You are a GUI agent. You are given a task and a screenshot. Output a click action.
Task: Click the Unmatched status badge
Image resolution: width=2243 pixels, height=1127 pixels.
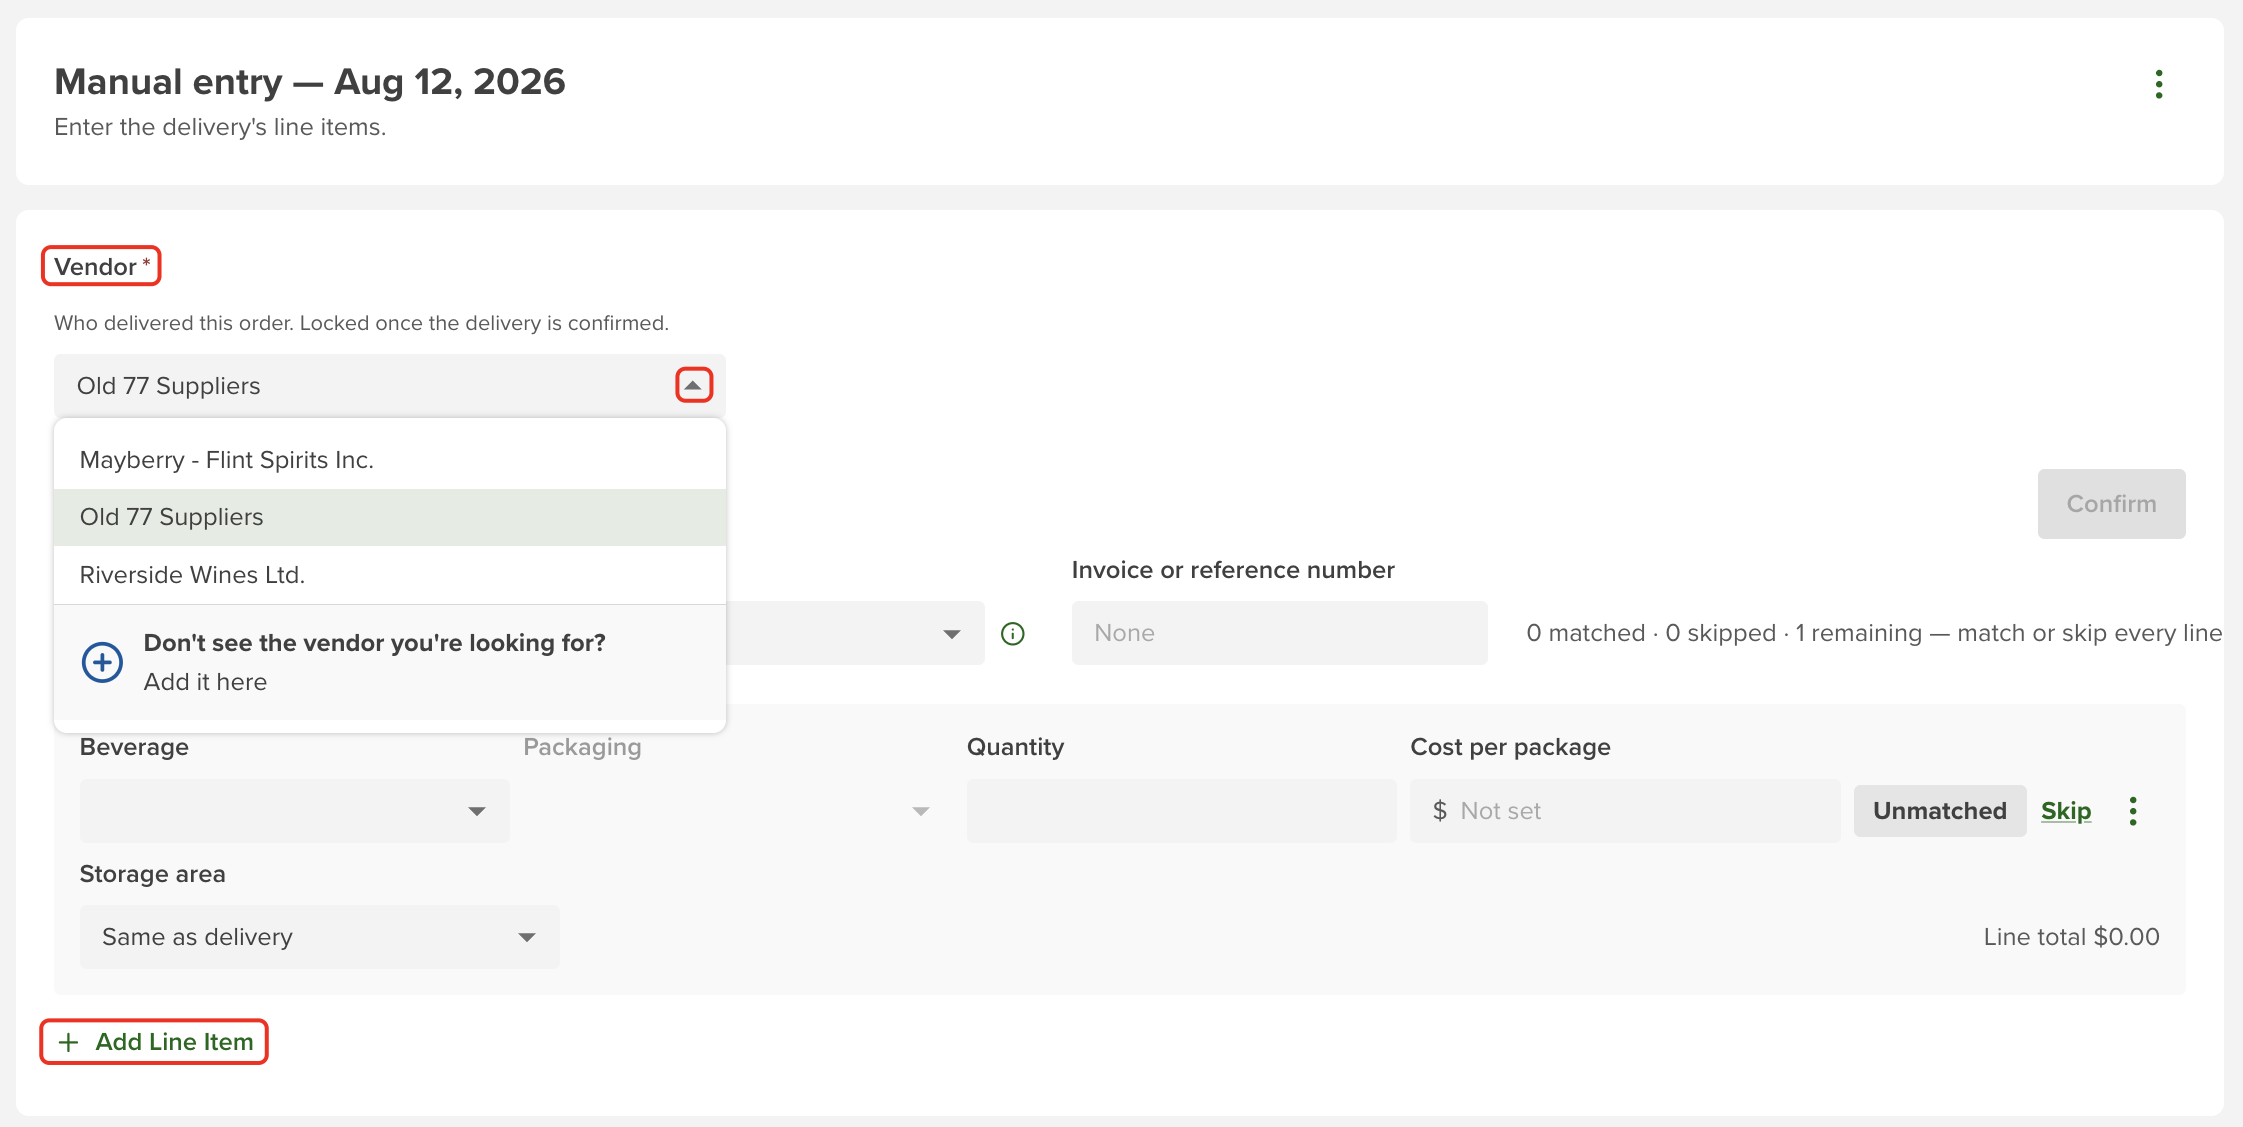pyautogui.click(x=1939, y=811)
